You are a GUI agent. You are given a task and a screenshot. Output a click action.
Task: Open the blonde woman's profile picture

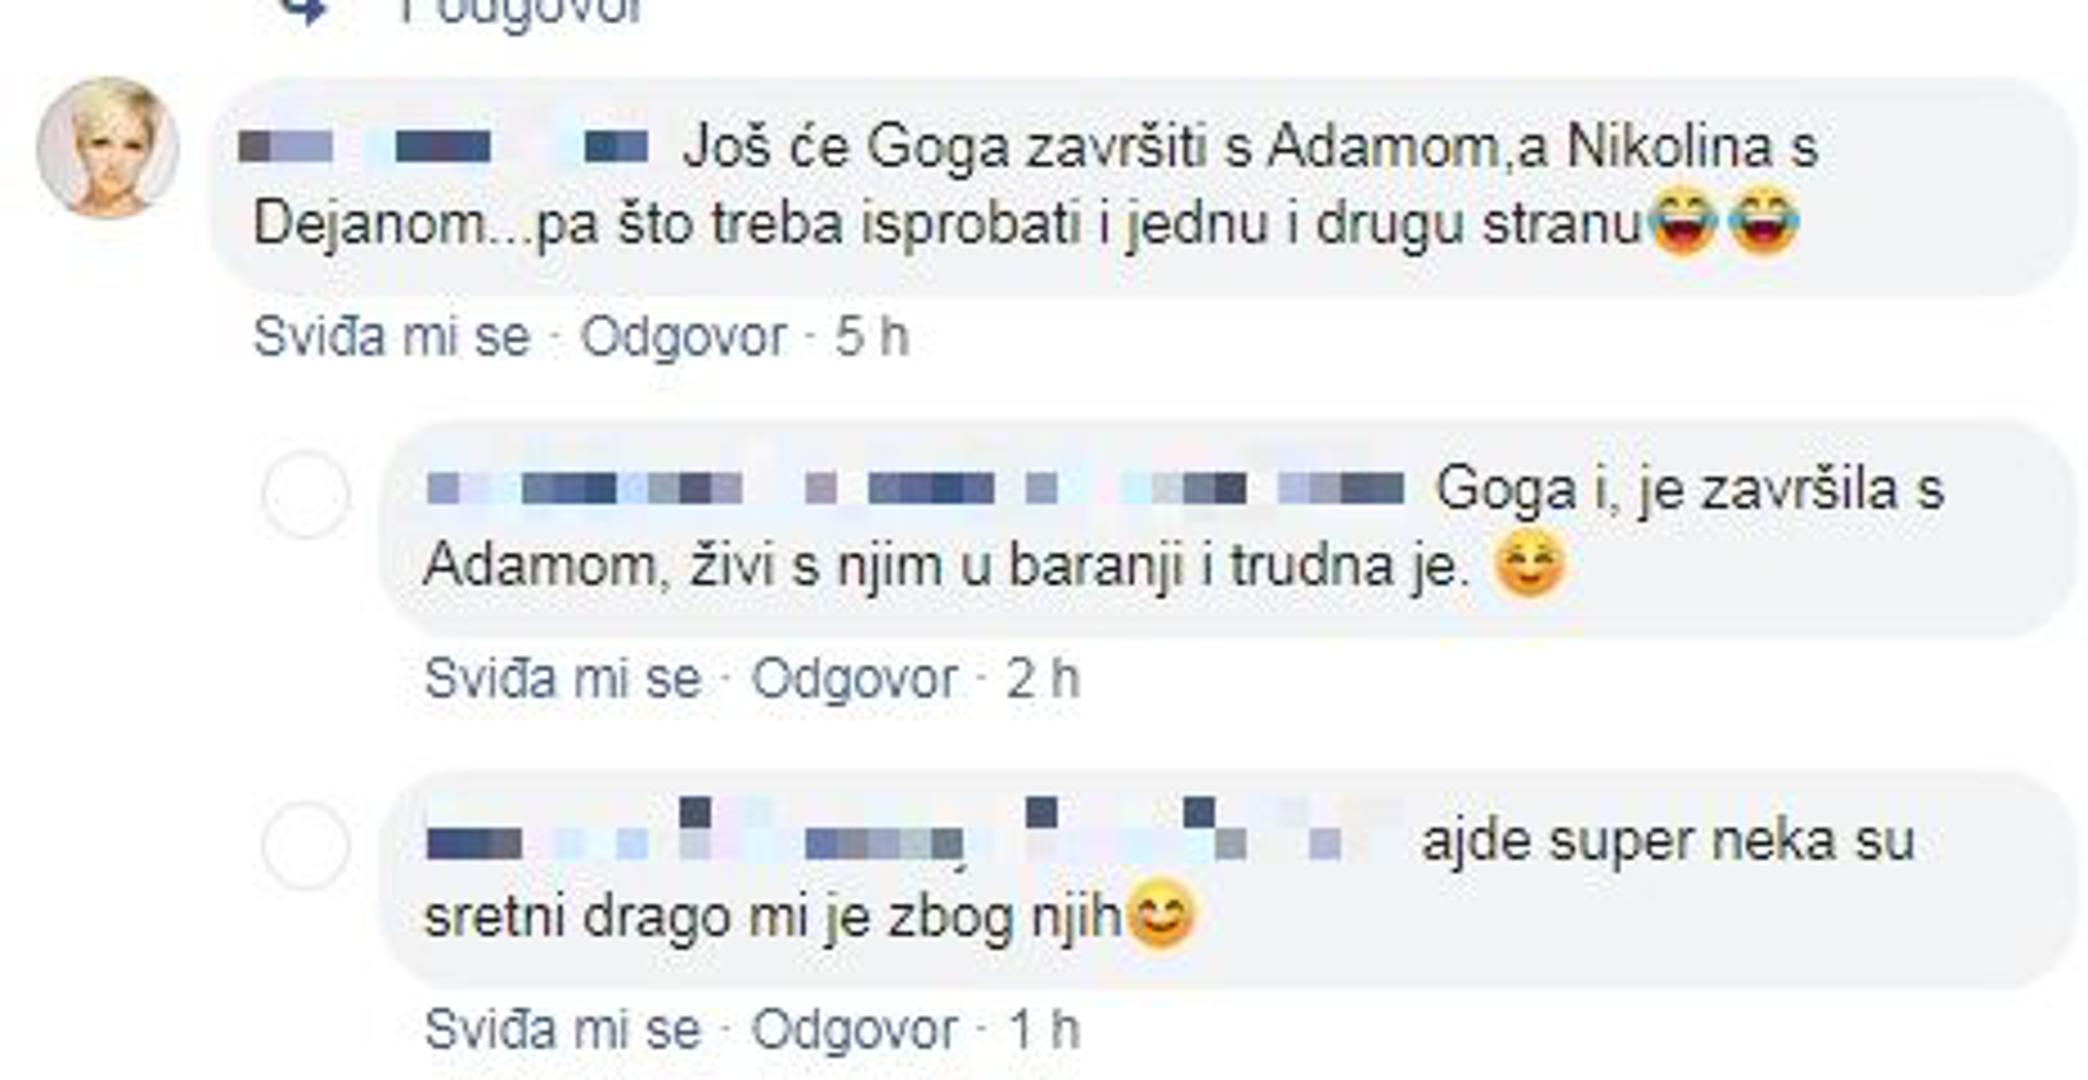coord(108,147)
